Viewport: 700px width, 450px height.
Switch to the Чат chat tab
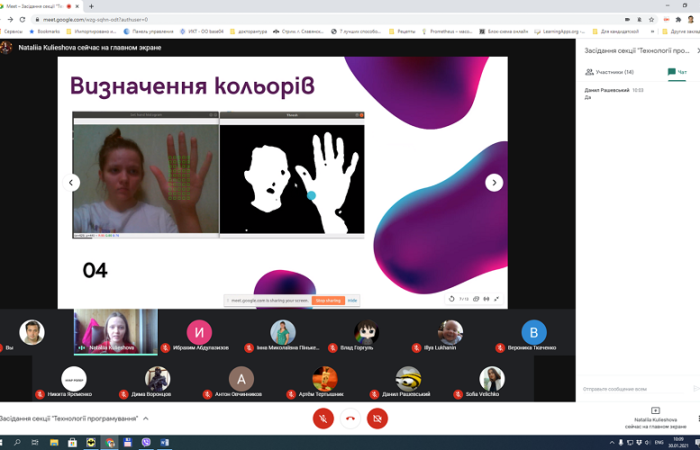tap(677, 72)
